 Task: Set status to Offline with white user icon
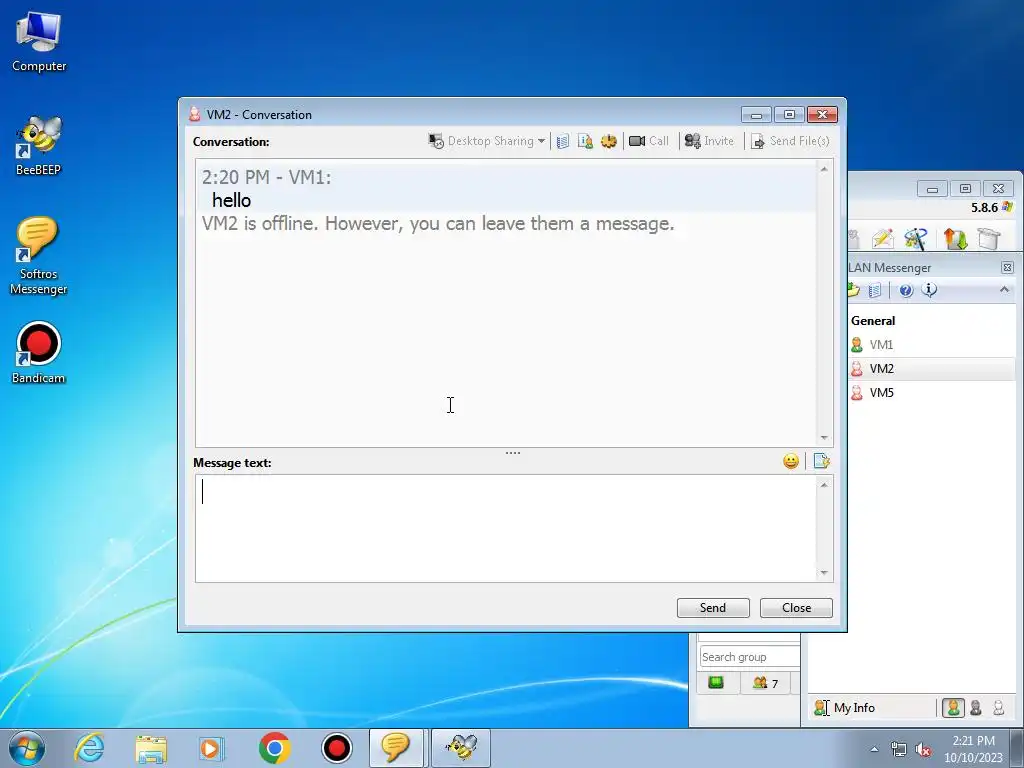tap(999, 708)
